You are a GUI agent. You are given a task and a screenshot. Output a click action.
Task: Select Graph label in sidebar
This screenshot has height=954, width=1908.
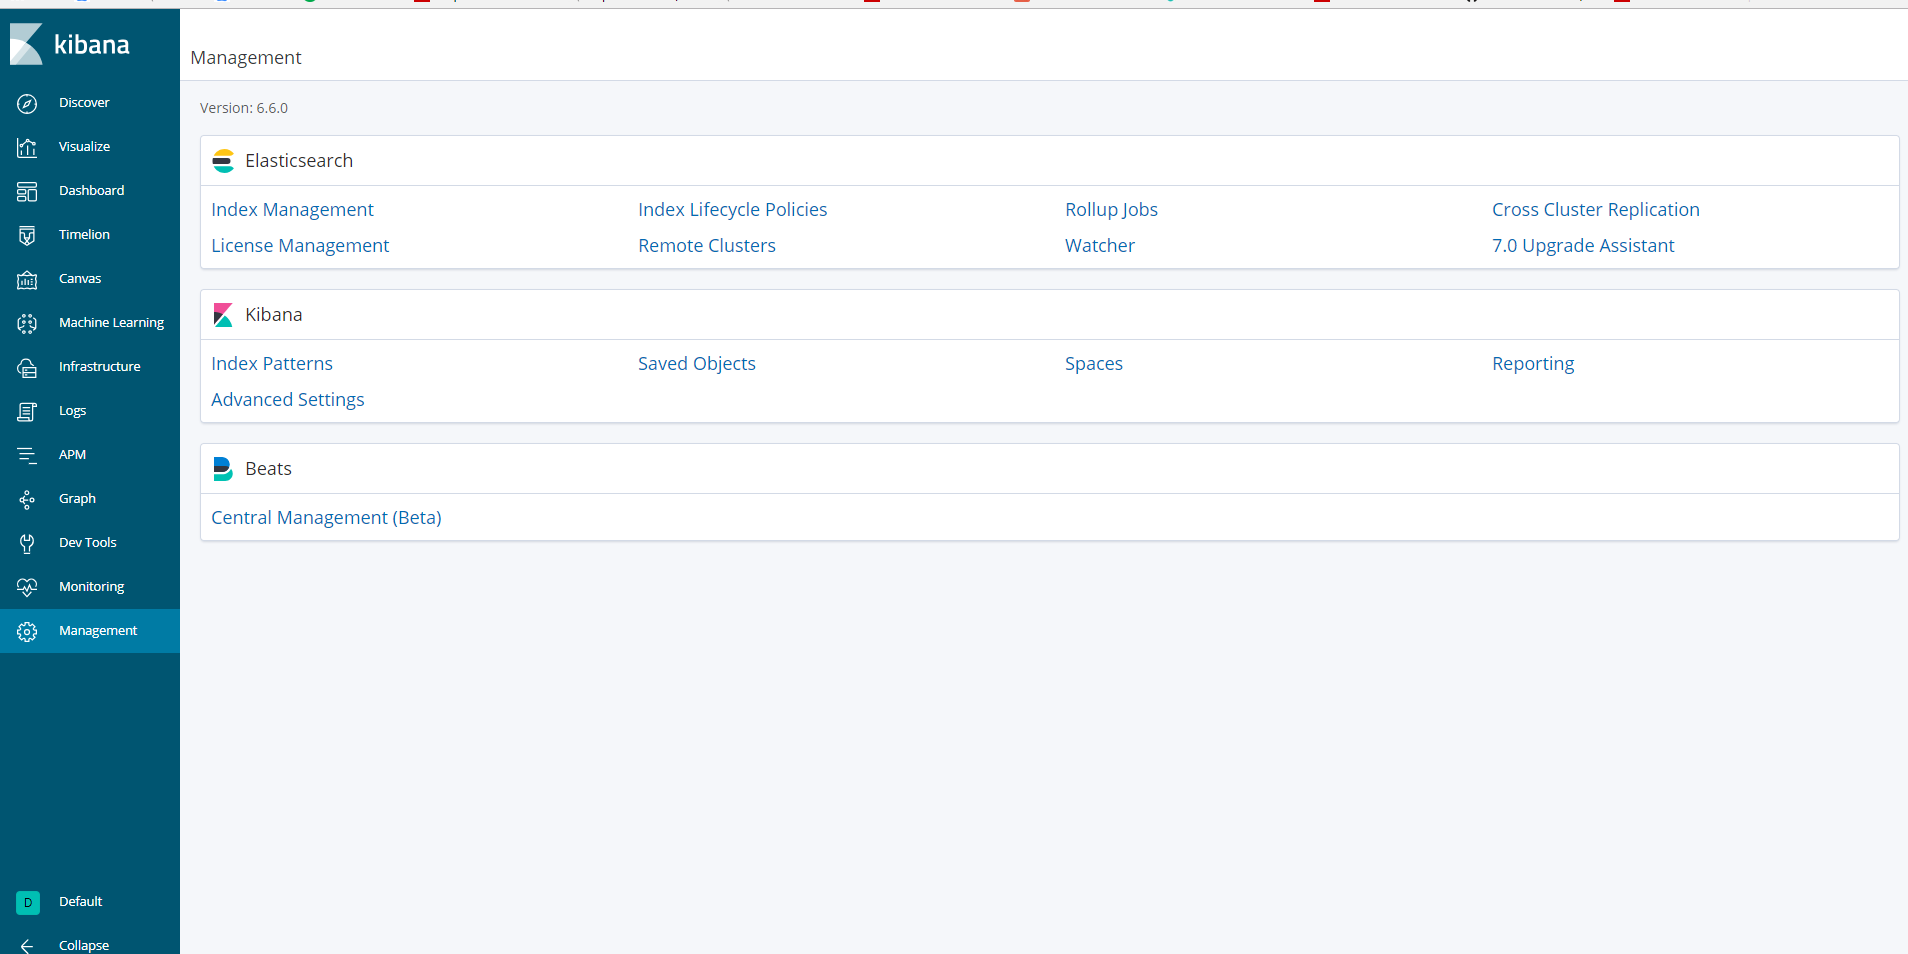(77, 499)
